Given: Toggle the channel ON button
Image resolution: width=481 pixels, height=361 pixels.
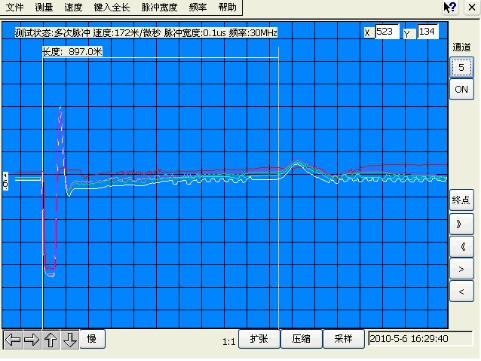Looking at the screenshot, I should (x=461, y=89).
